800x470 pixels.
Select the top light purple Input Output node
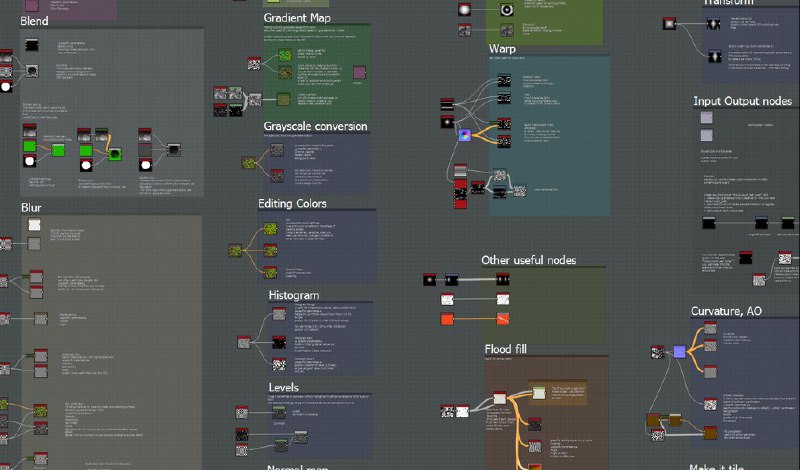click(706, 118)
